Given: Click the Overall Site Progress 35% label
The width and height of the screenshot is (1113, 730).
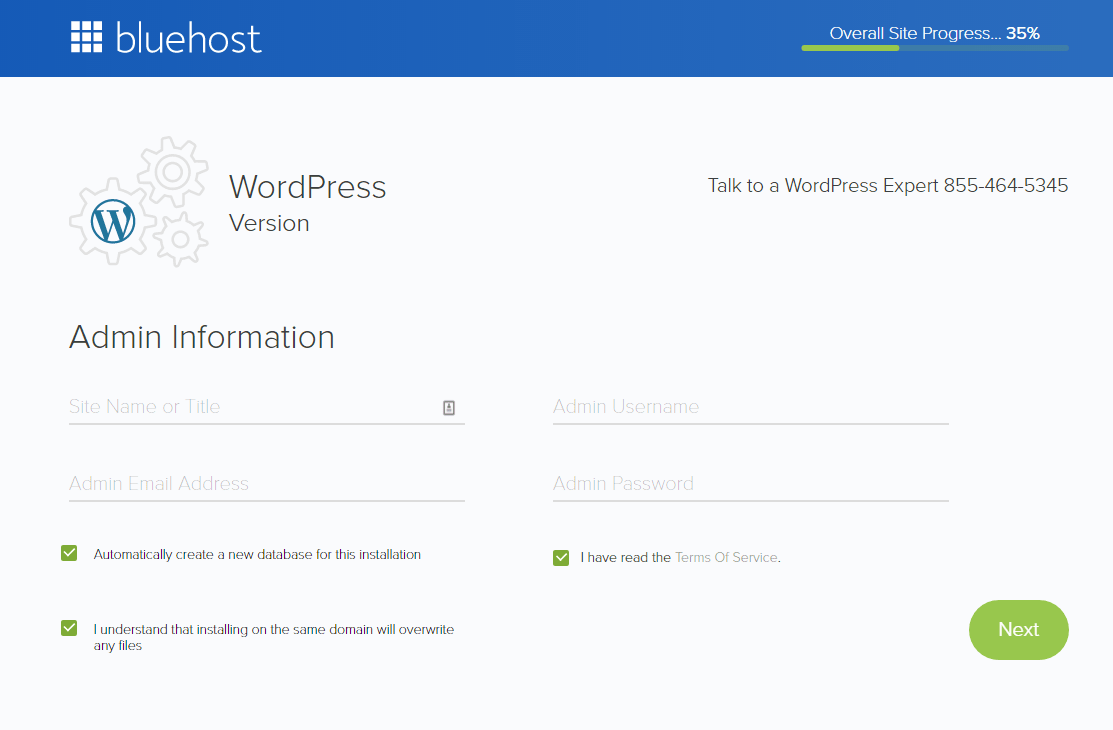Looking at the screenshot, I should pyautogui.click(x=935, y=33).
